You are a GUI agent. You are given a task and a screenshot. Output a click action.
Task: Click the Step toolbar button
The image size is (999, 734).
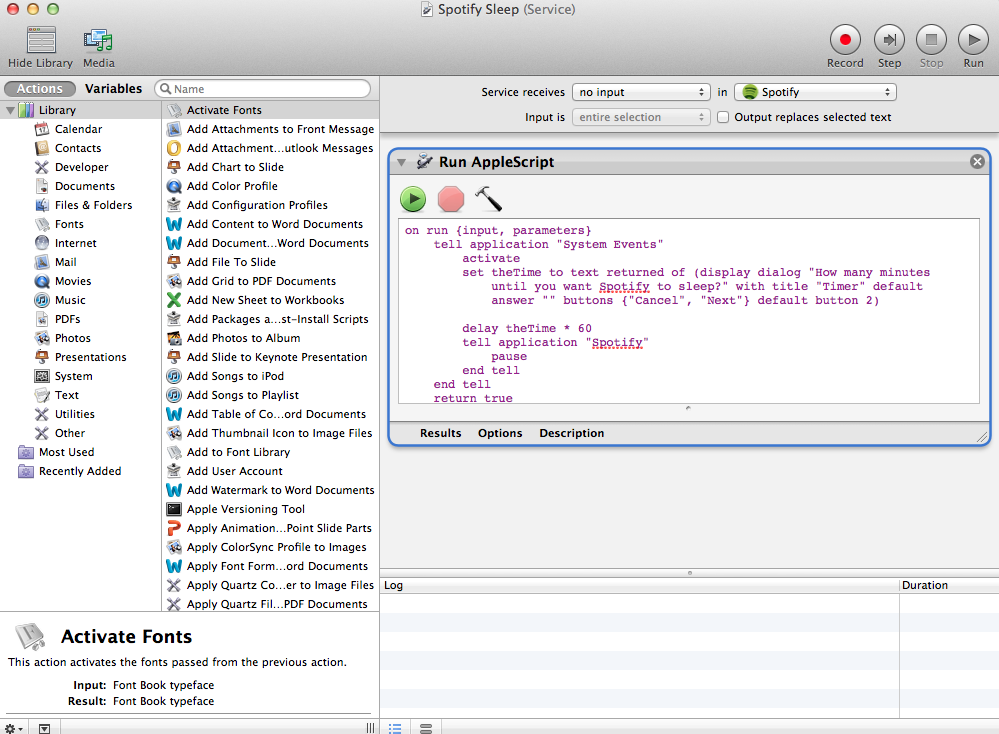[889, 40]
